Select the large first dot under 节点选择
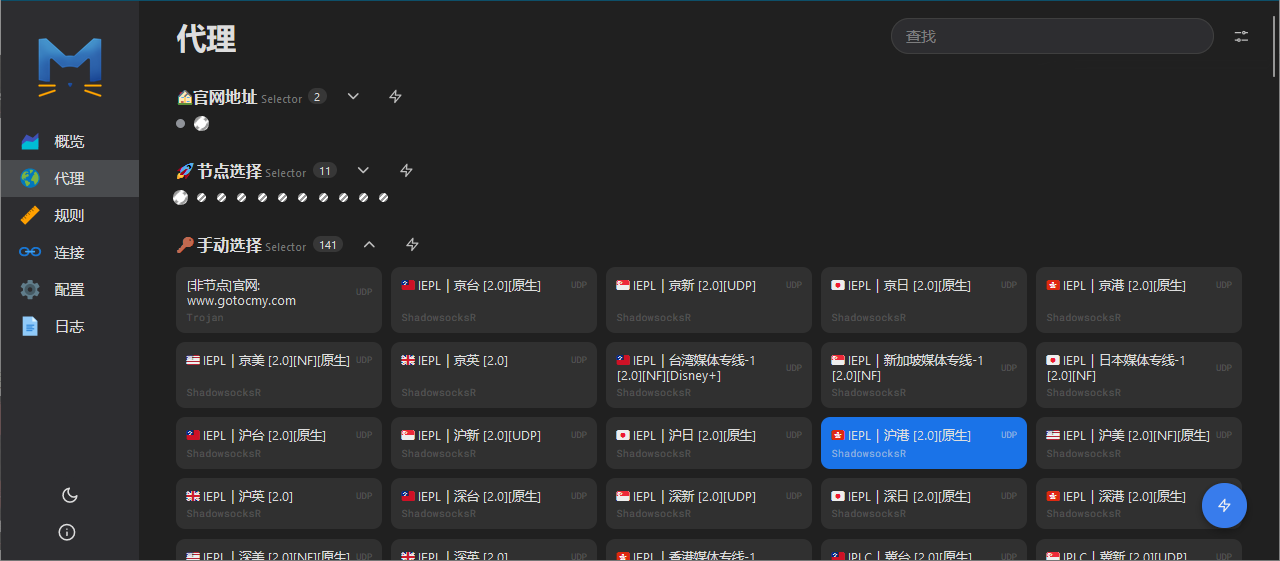Viewport: 1280px width, 561px height. pyautogui.click(x=180, y=198)
